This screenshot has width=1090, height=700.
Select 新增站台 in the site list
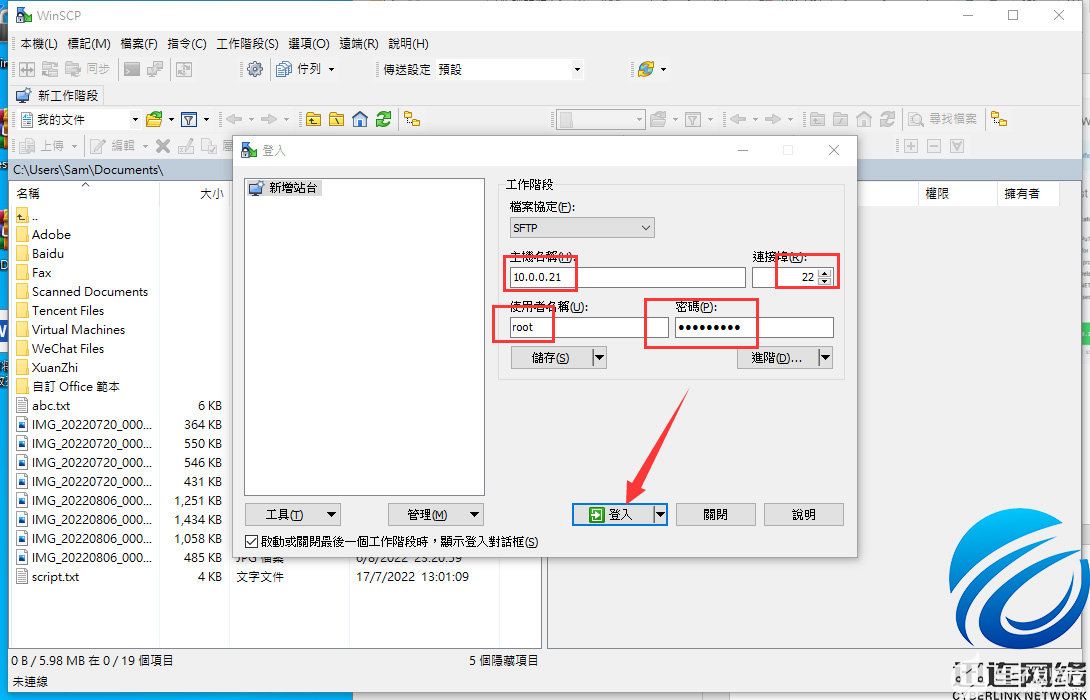coord(284,188)
